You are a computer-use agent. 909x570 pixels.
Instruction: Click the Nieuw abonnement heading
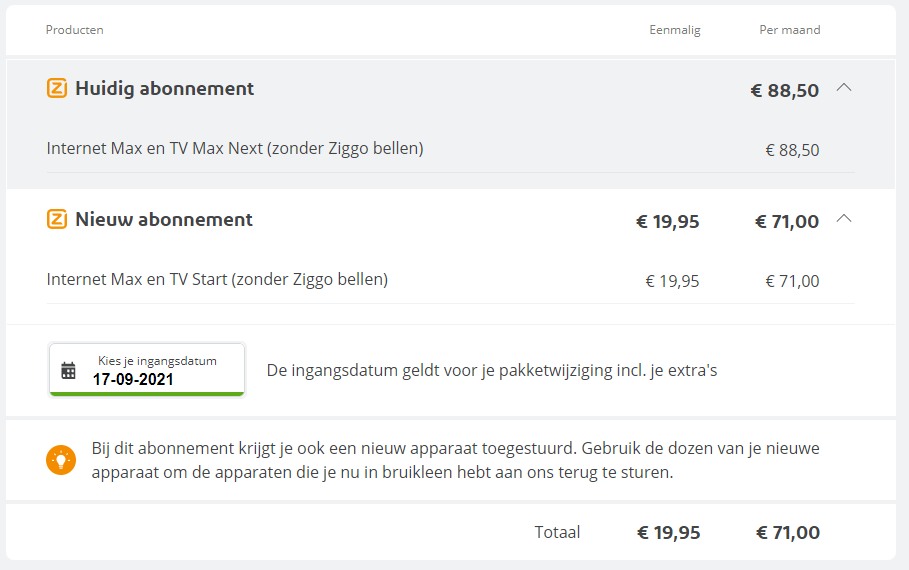pyautogui.click(x=164, y=219)
